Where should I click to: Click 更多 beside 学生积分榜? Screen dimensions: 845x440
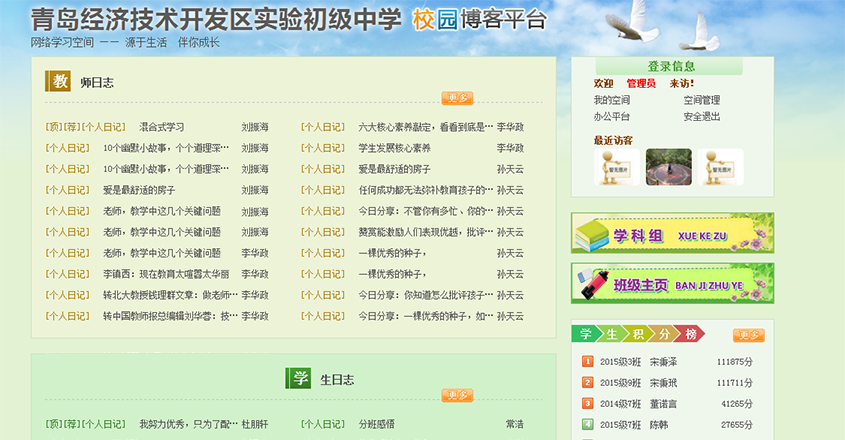[749, 335]
